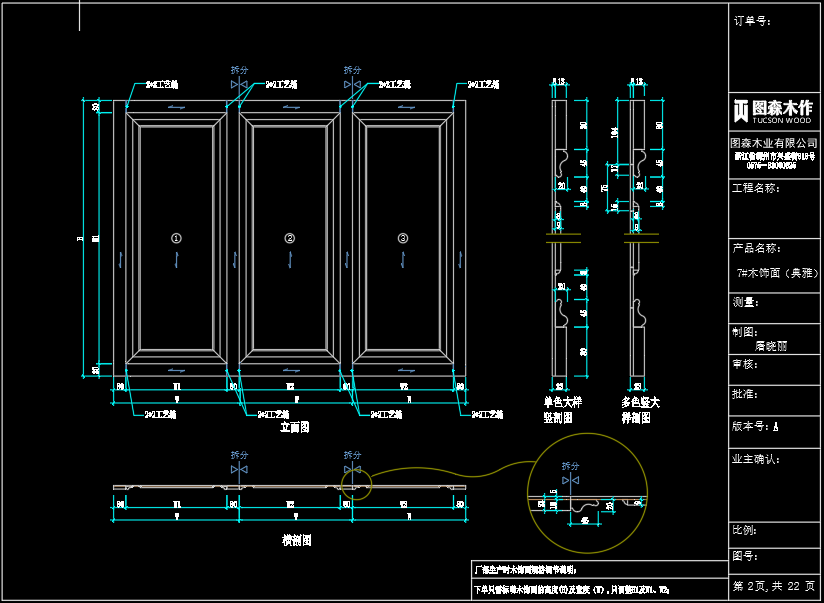The width and height of the screenshot is (824, 603).
Task: Click the circled number 1 panel marker
Action: coord(176,238)
